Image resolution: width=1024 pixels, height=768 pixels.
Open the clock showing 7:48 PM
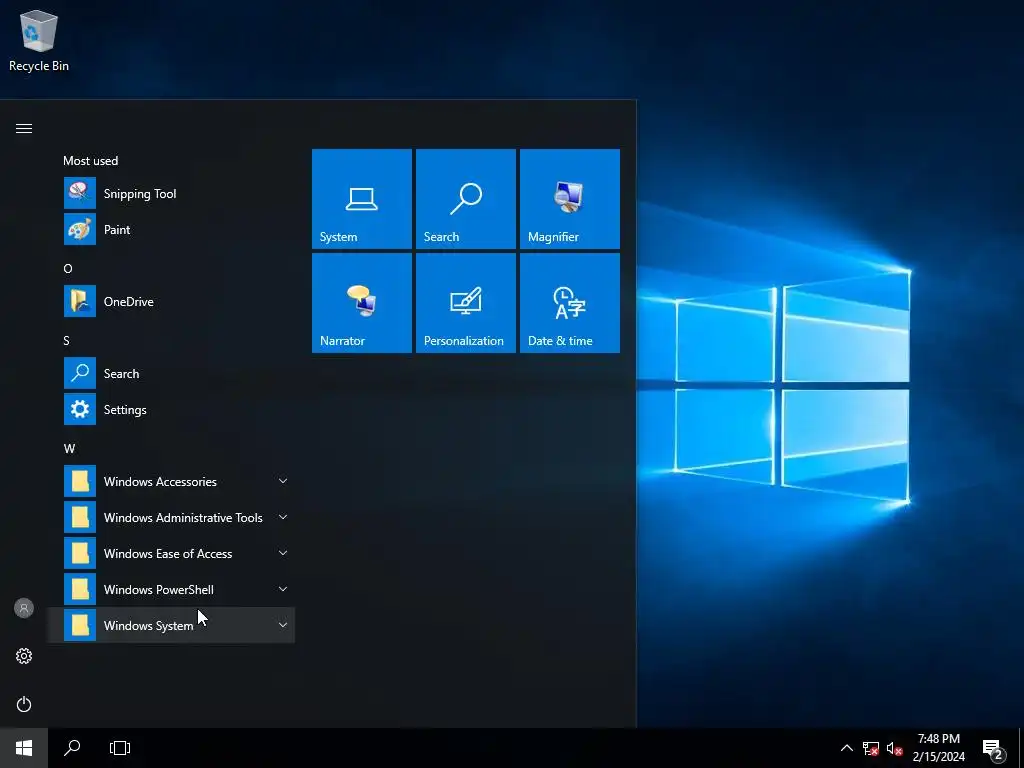point(938,748)
